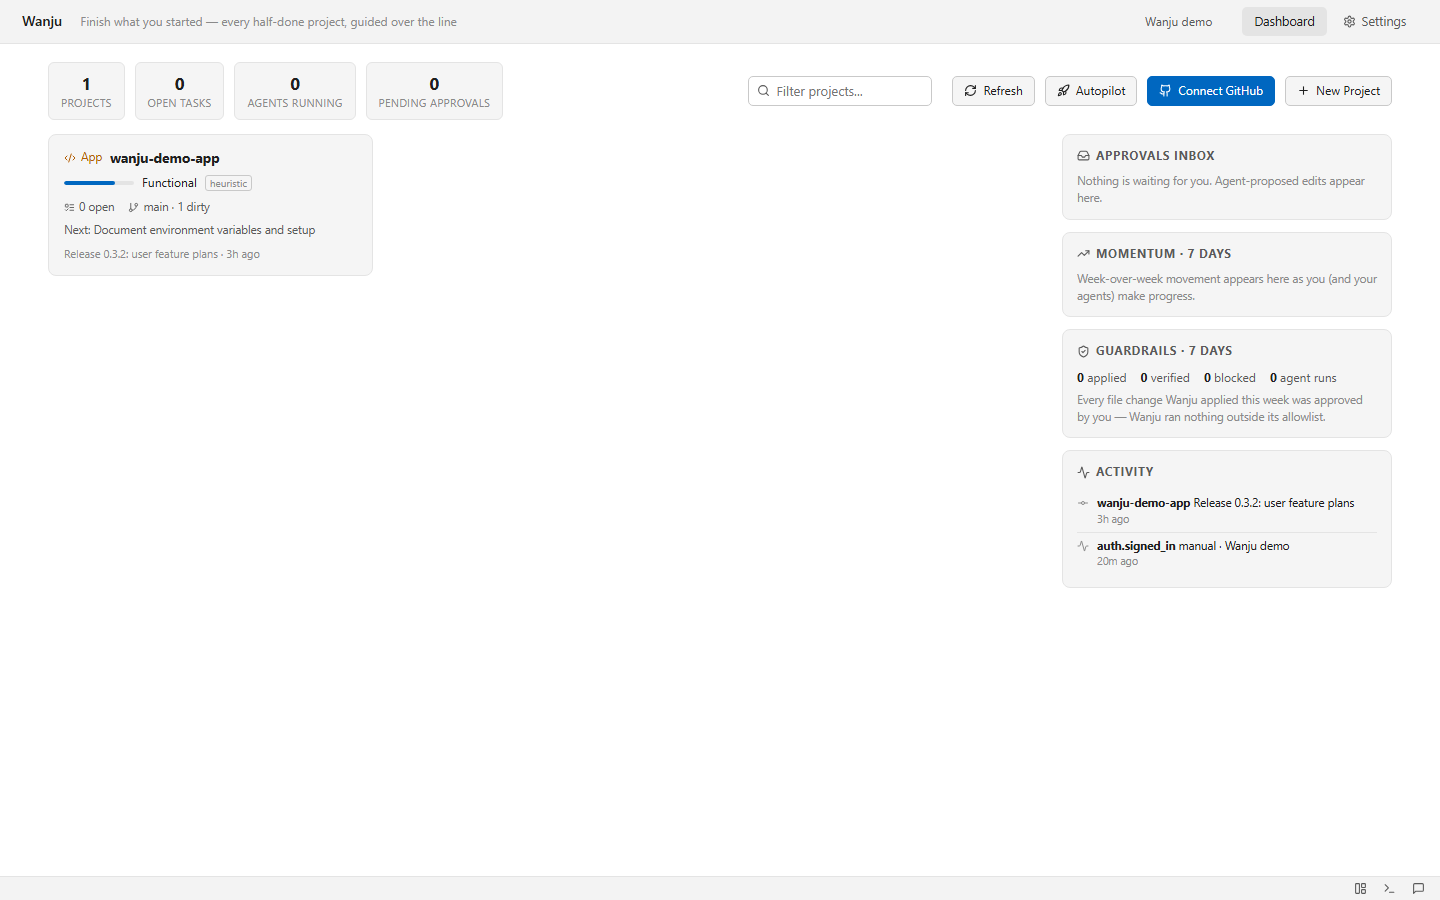Click 'main · 1 dirty' branch text
Screen dimensions: 1440x900
coord(177,207)
